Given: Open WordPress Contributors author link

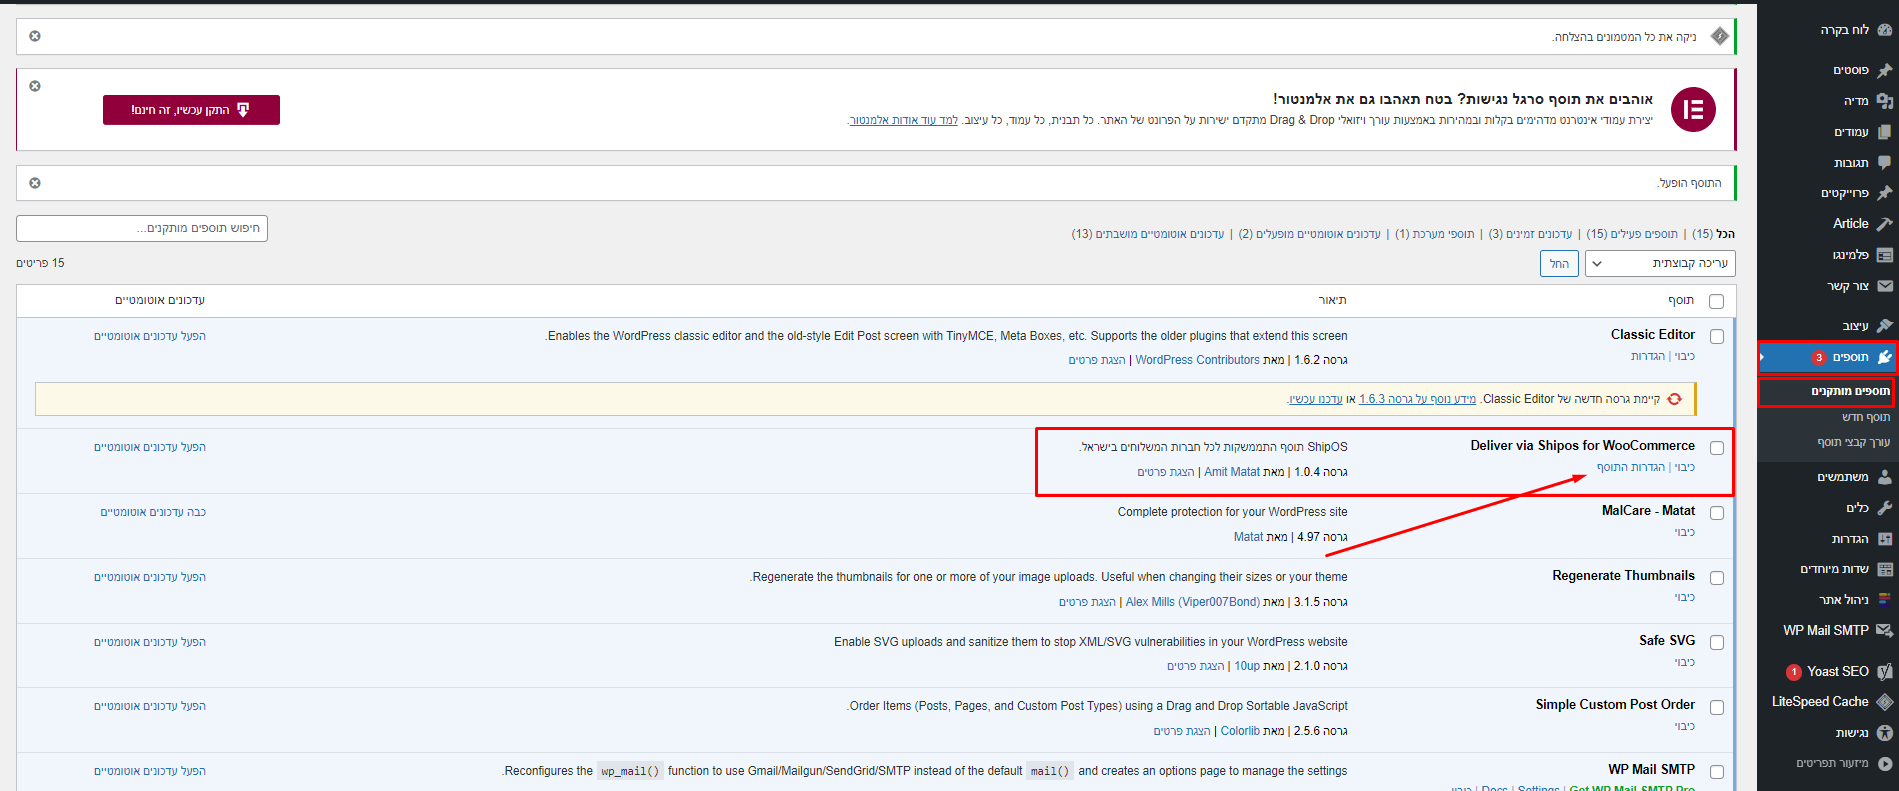Looking at the screenshot, I should pyautogui.click(x=1197, y=360).
